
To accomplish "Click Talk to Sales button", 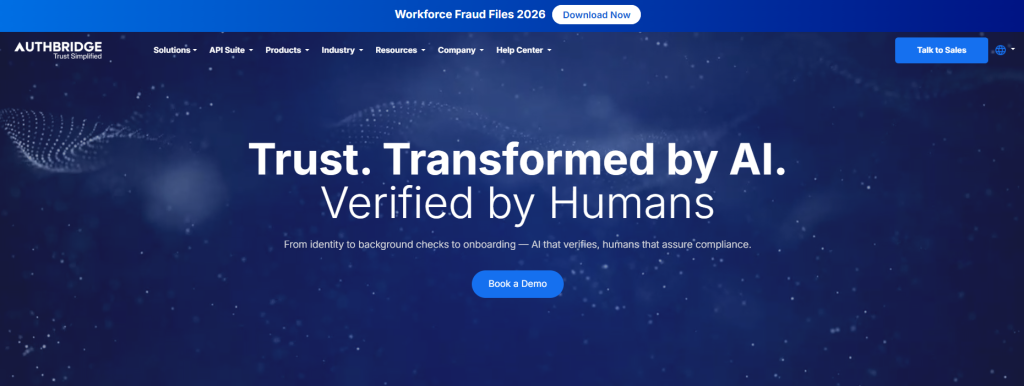I will coord(941,50).
